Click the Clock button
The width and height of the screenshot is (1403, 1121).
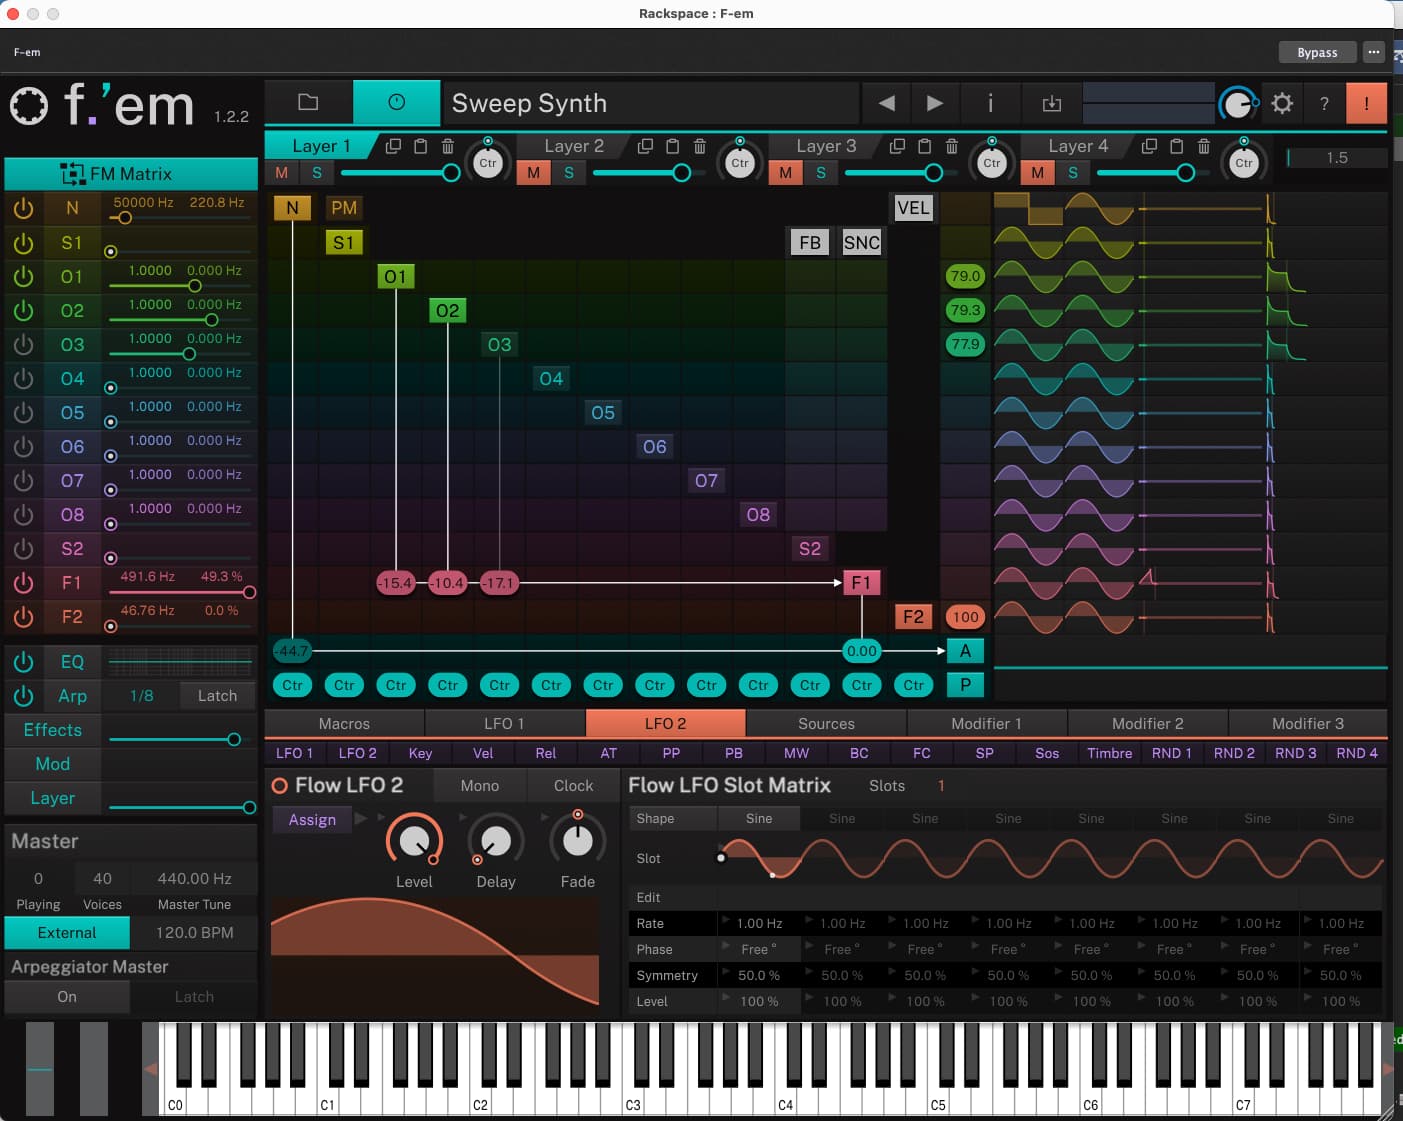pos(574,786)
